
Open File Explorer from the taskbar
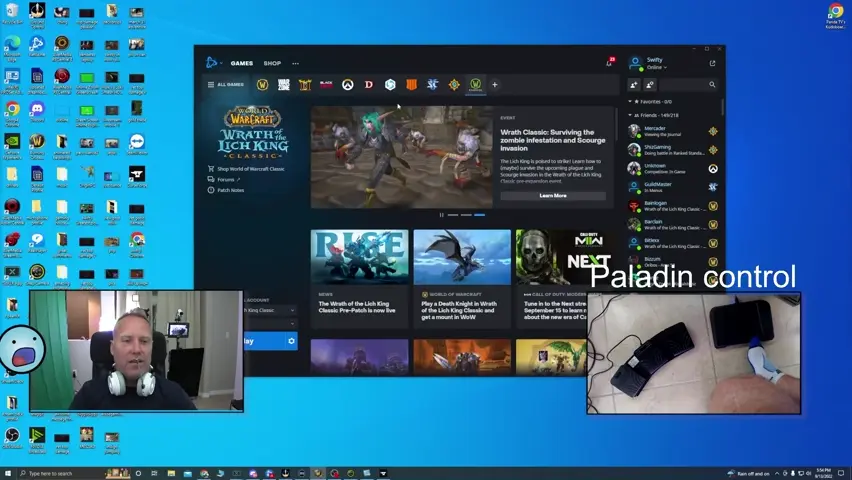(171, 473)
